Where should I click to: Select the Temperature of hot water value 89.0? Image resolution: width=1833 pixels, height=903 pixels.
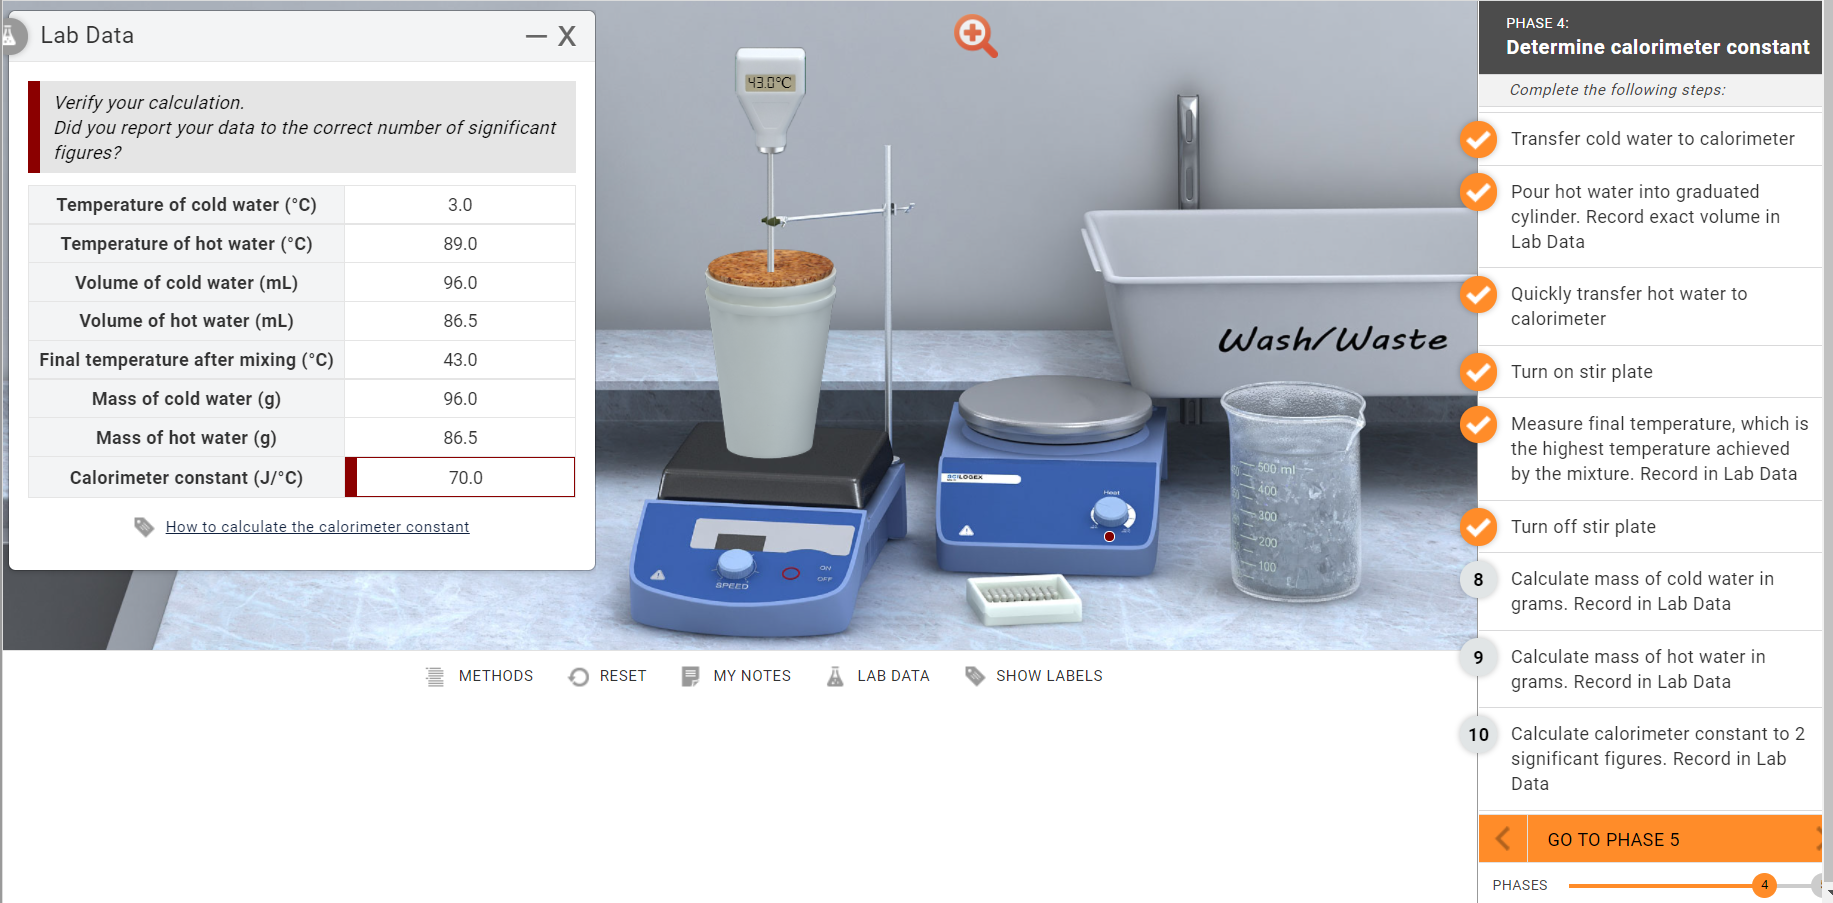click(x=460, y=244)
